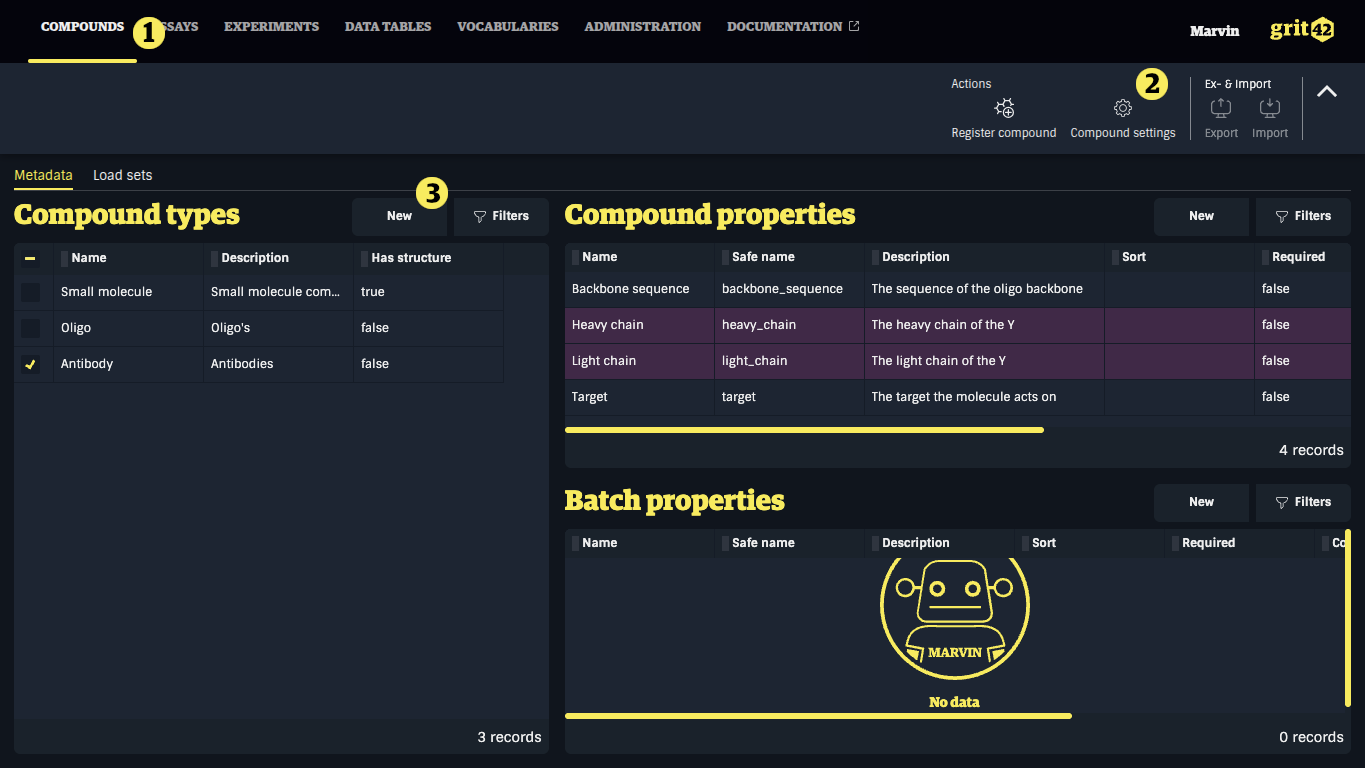This screenshot has height=768, width=1365.
Task: Open Compound settings gear icon
Action: [x=1122, y=108]
